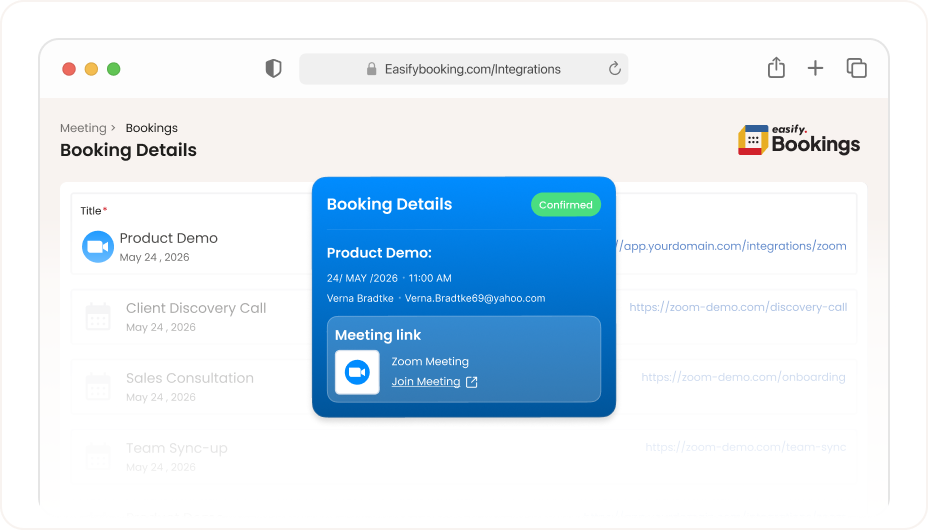Open a new tab with the plus icon
This screenshot has height=530, width=928.
point(815,68)
